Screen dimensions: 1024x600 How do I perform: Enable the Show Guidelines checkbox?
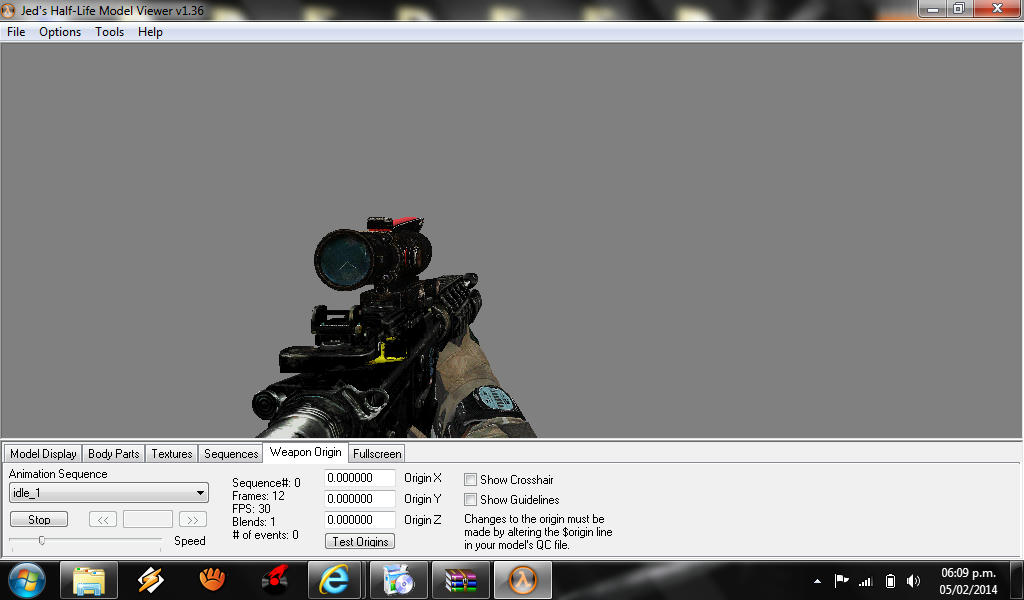tap(470, 499)
